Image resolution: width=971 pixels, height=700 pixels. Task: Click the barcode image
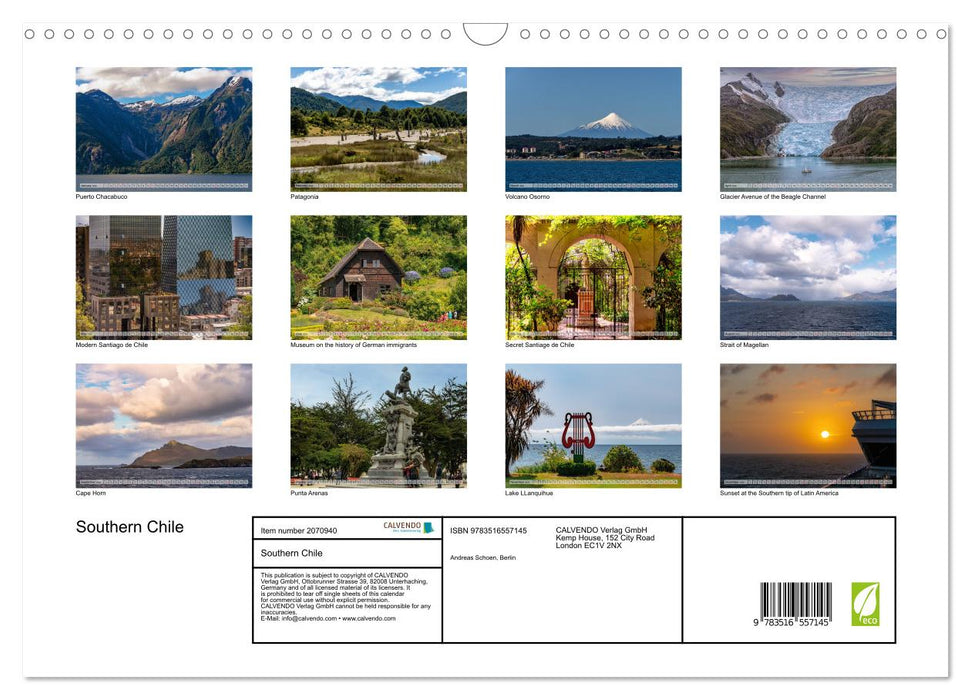795,604
